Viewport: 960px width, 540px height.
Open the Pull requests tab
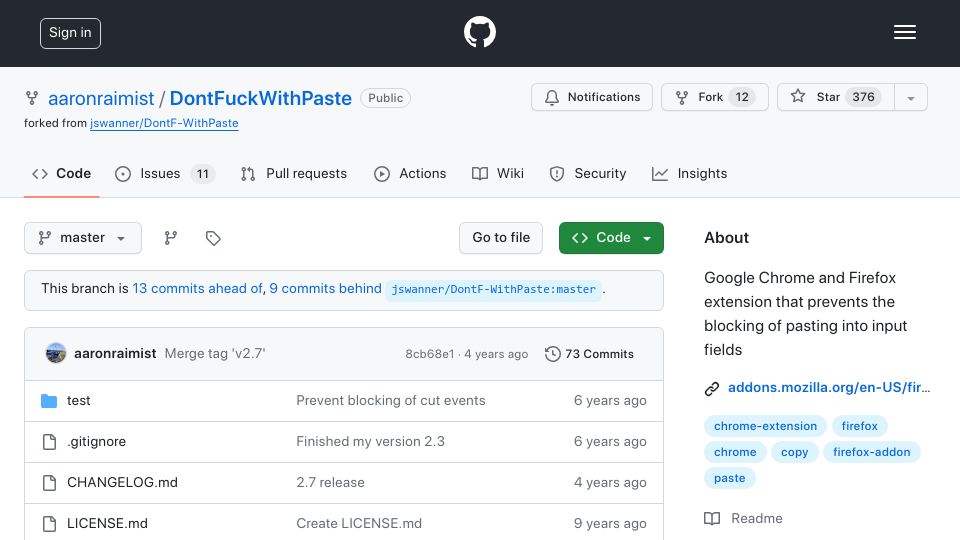point(294,174)
